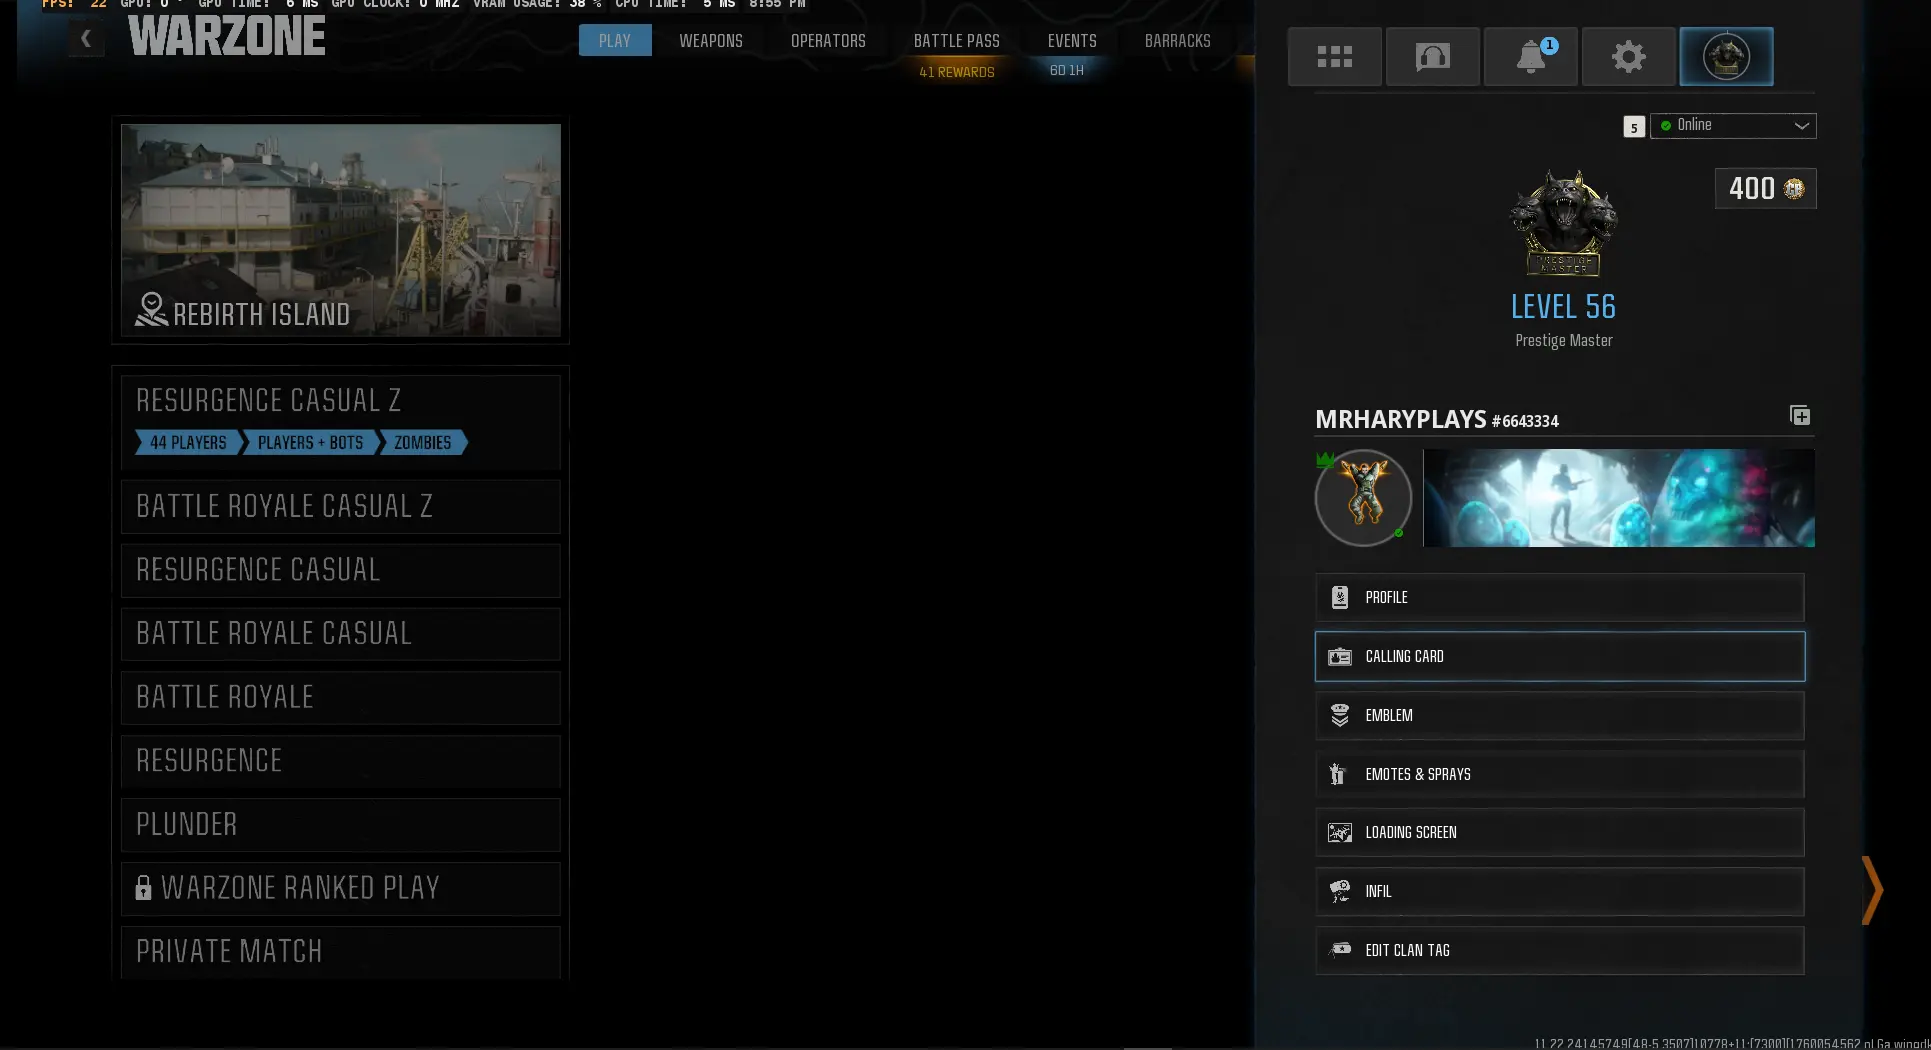Expand the Online status dropdown
The height and width of the screenshot is (1050, 1931).
coord(1733,126)
